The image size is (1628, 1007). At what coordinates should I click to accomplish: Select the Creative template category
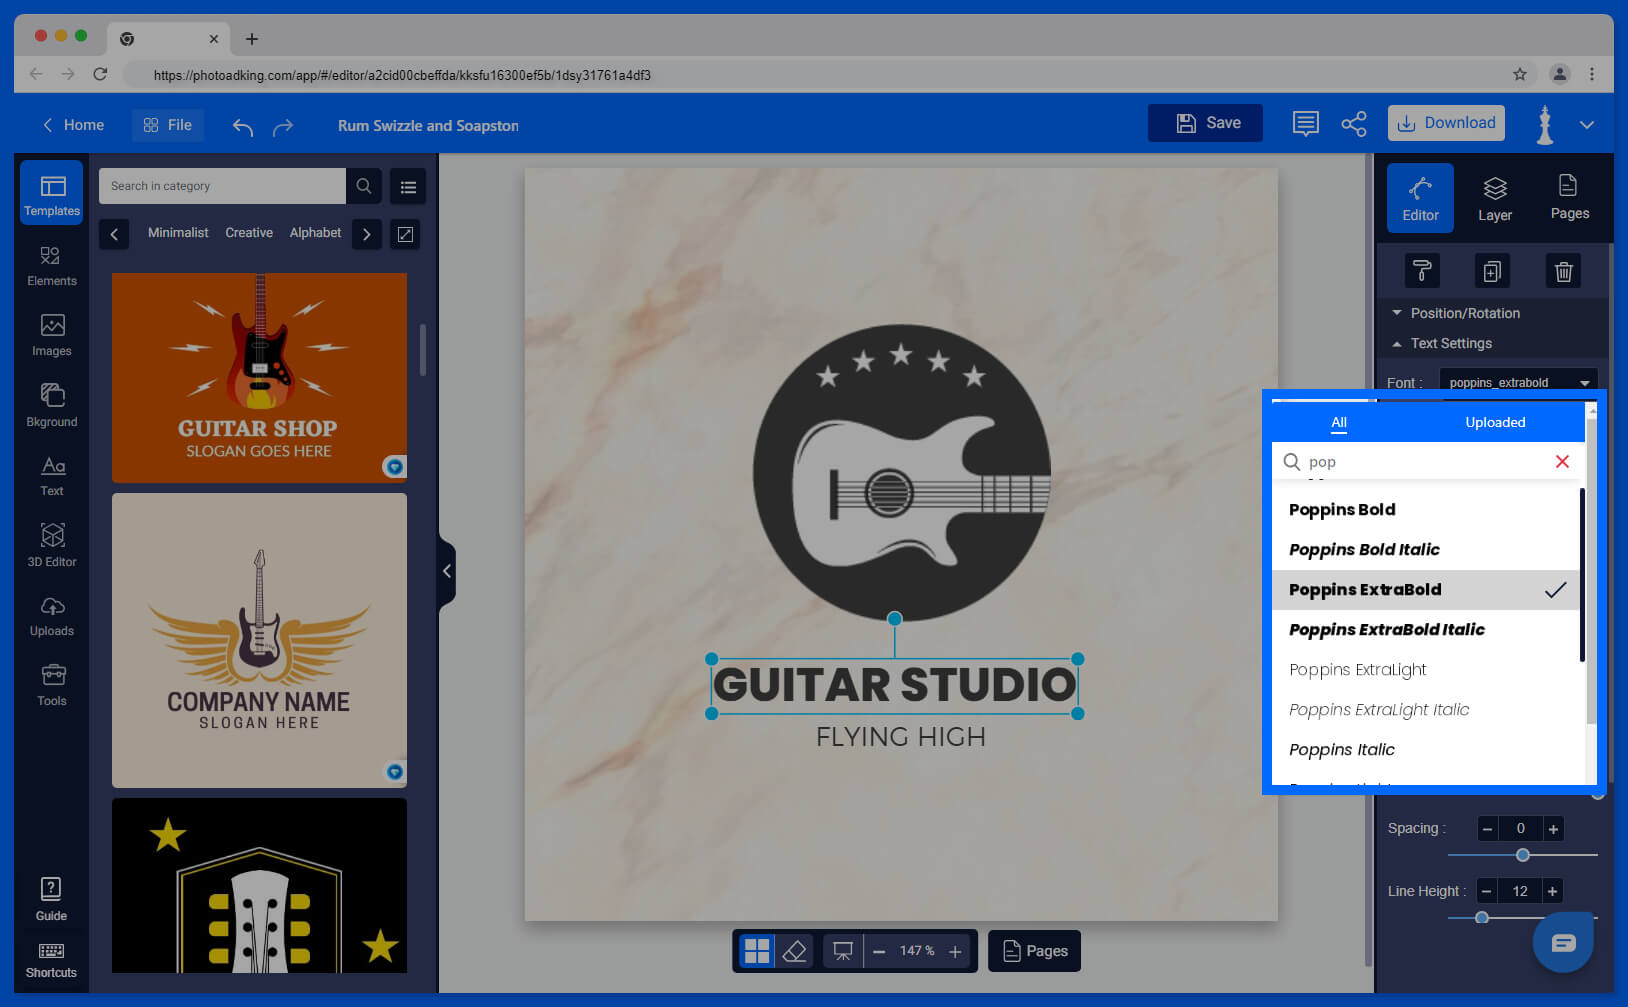[x=248, y=233]
